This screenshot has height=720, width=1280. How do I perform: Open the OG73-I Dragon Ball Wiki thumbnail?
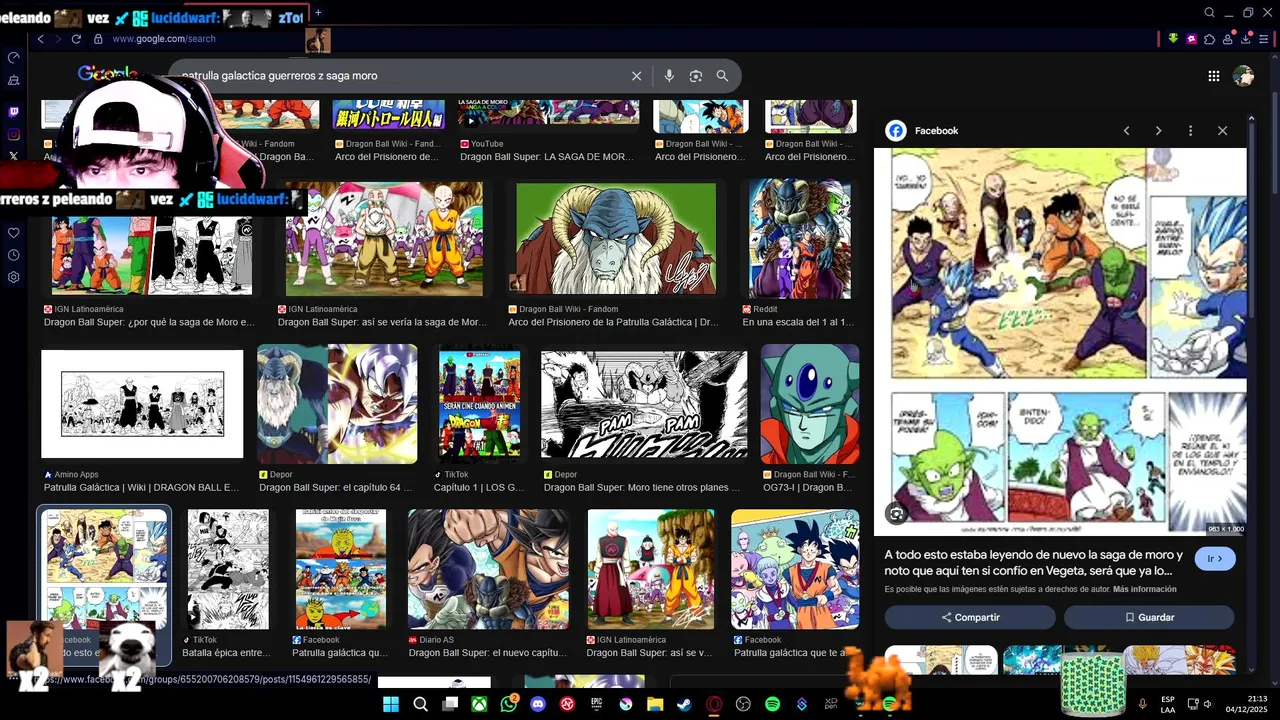pos(810,404)
